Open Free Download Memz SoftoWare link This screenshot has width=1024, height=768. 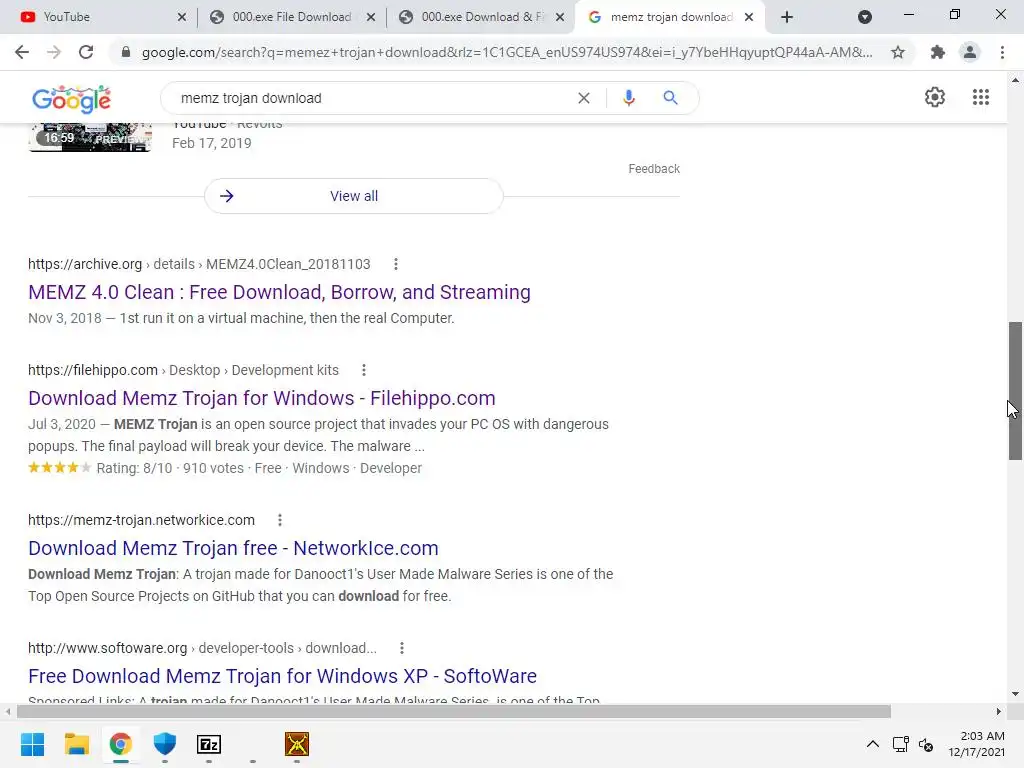click(282, 676)
